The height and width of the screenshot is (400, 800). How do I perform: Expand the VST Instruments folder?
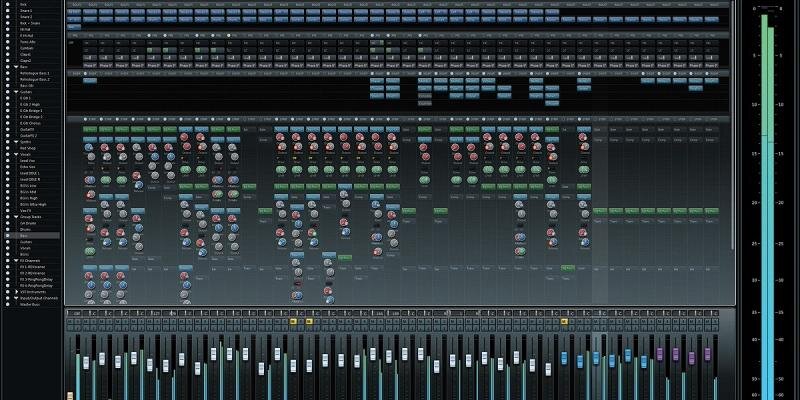pos(16,292)
